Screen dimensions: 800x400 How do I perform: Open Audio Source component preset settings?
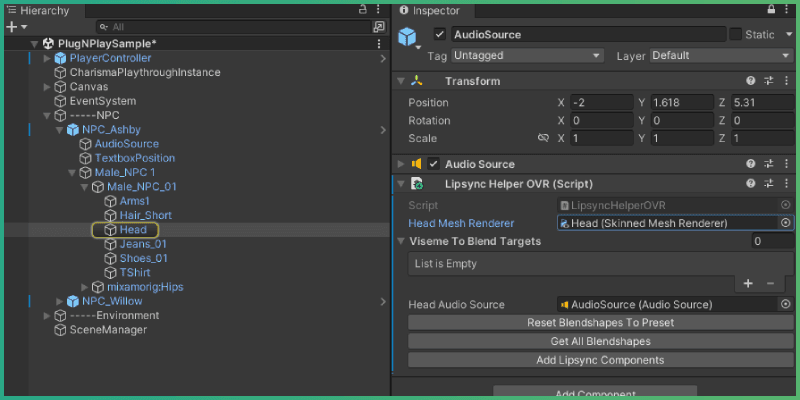[768, 164]
